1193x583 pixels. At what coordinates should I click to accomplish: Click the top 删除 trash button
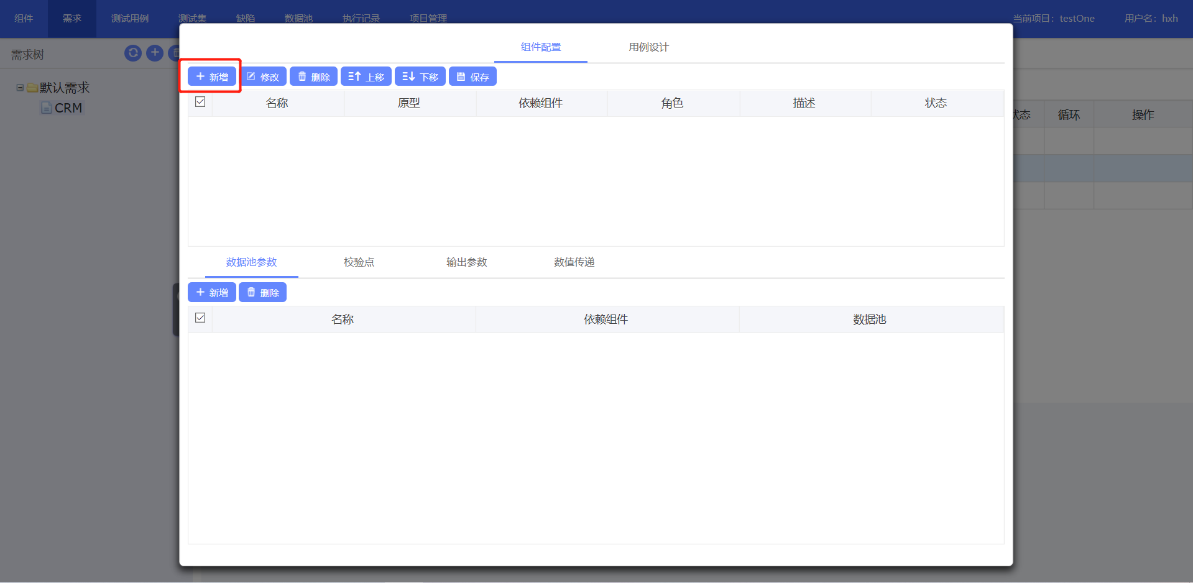(x=313, y=77)
